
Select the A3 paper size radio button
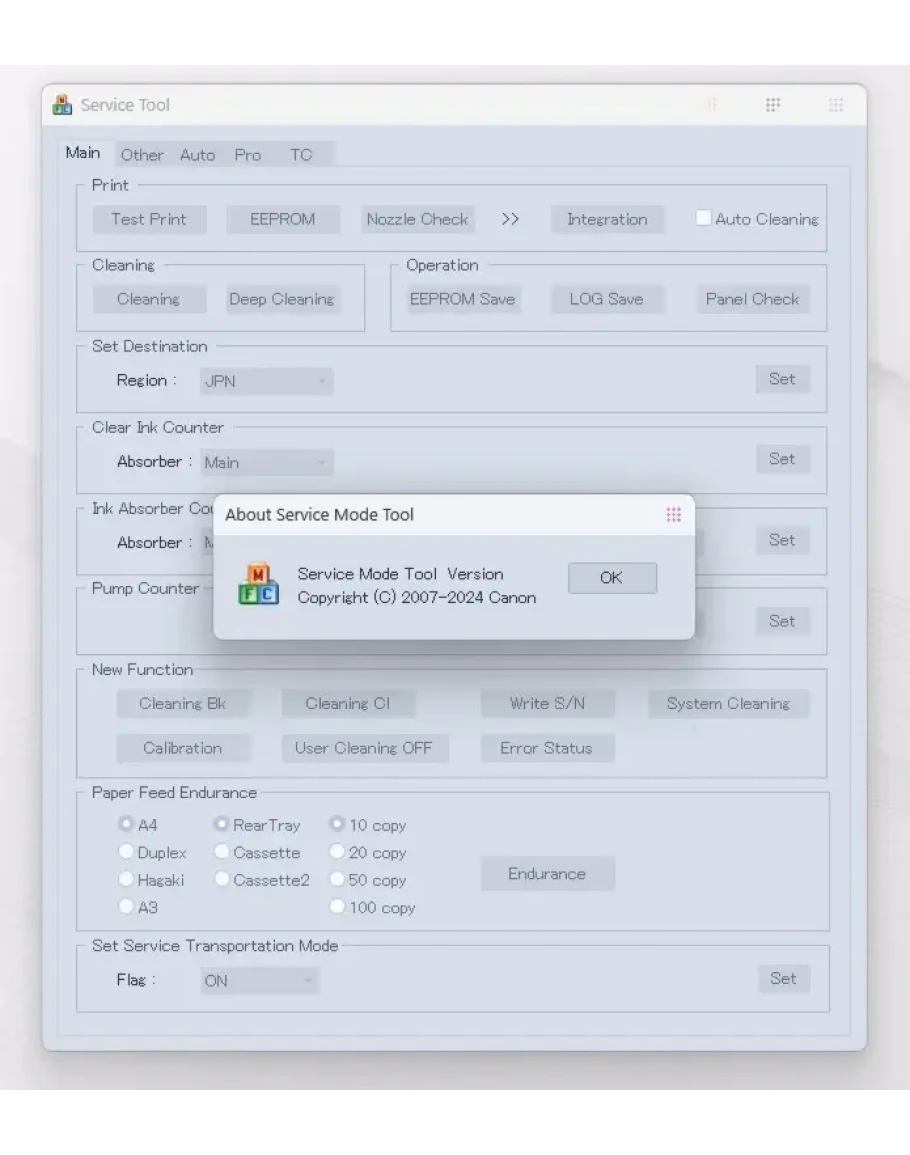[x=126, y=907]
